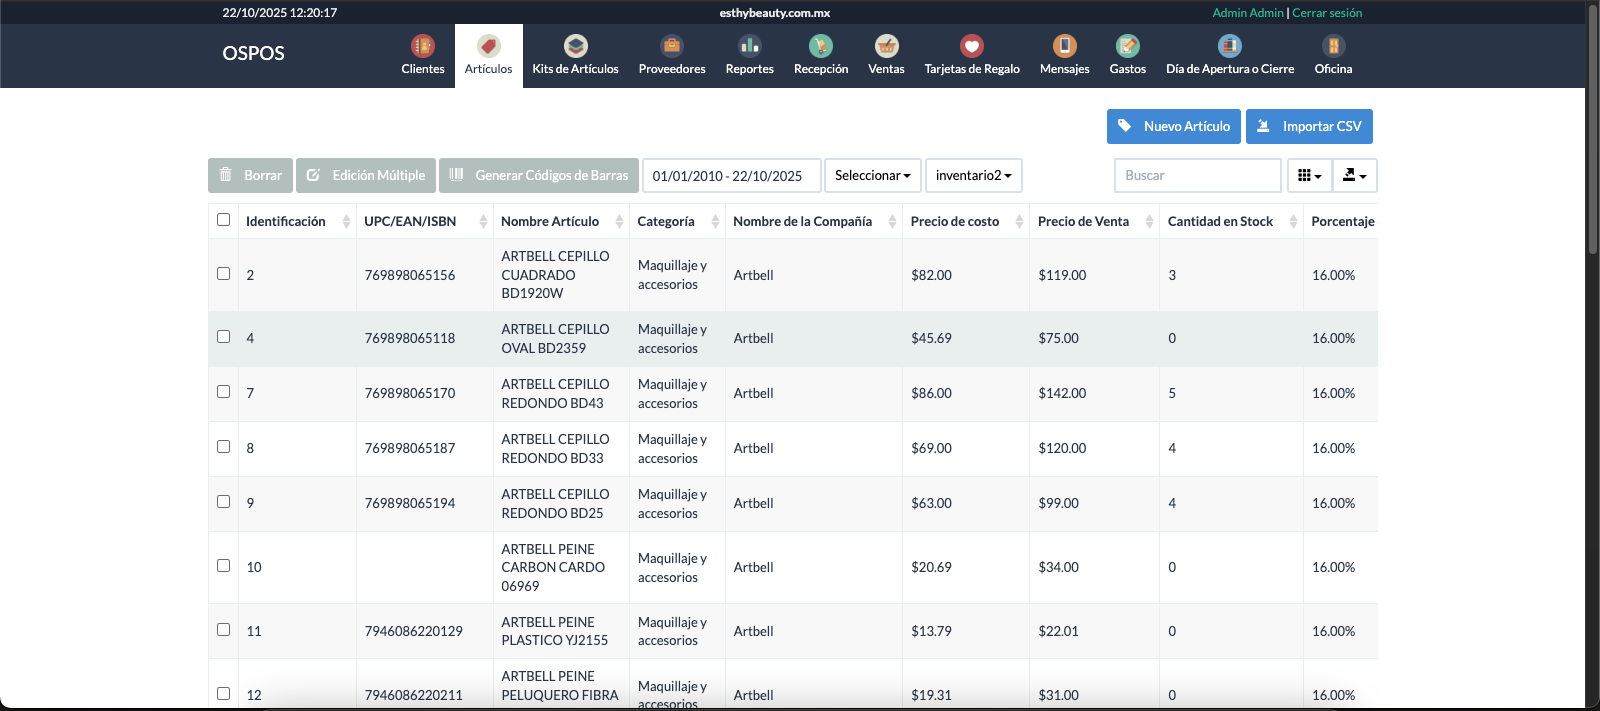1600x711 pixels.
Task: Click the Cerrar sesión link
Action: point(1327,13)
